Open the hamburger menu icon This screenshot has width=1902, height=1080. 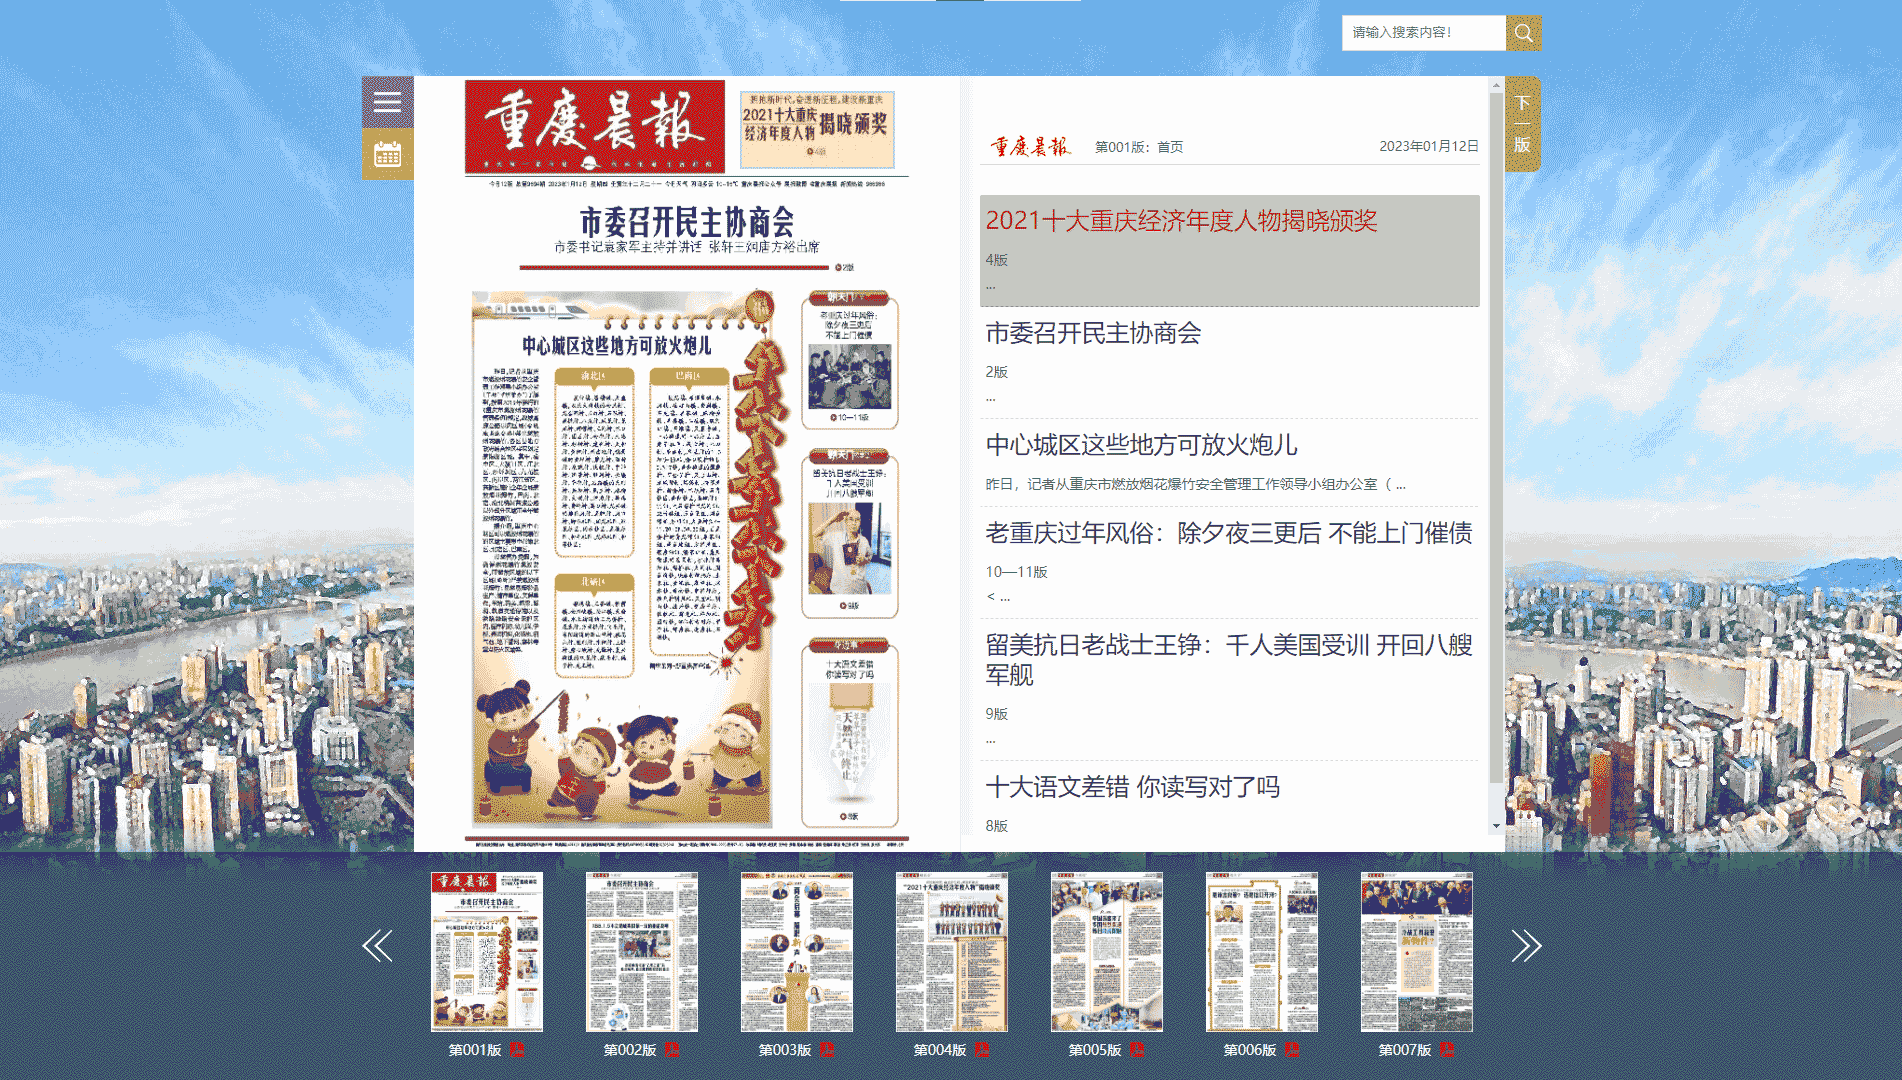coord(387,102)
